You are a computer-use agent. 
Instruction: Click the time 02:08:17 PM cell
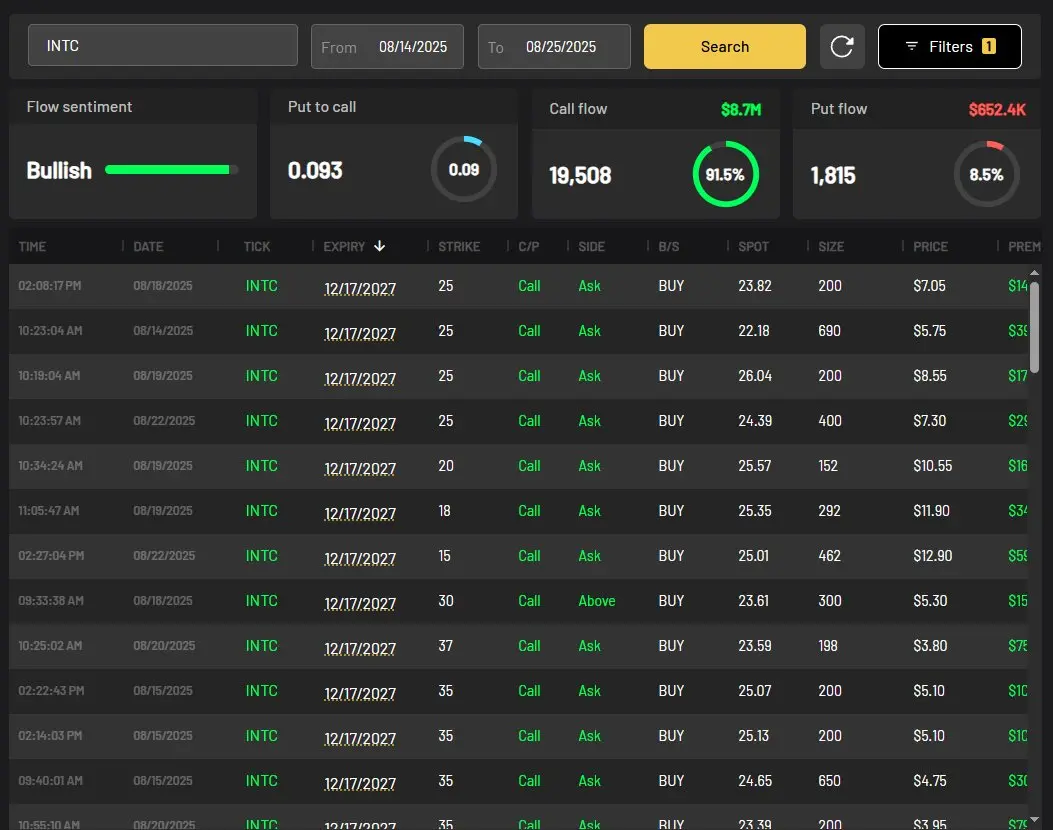click(x=50, y=285)
